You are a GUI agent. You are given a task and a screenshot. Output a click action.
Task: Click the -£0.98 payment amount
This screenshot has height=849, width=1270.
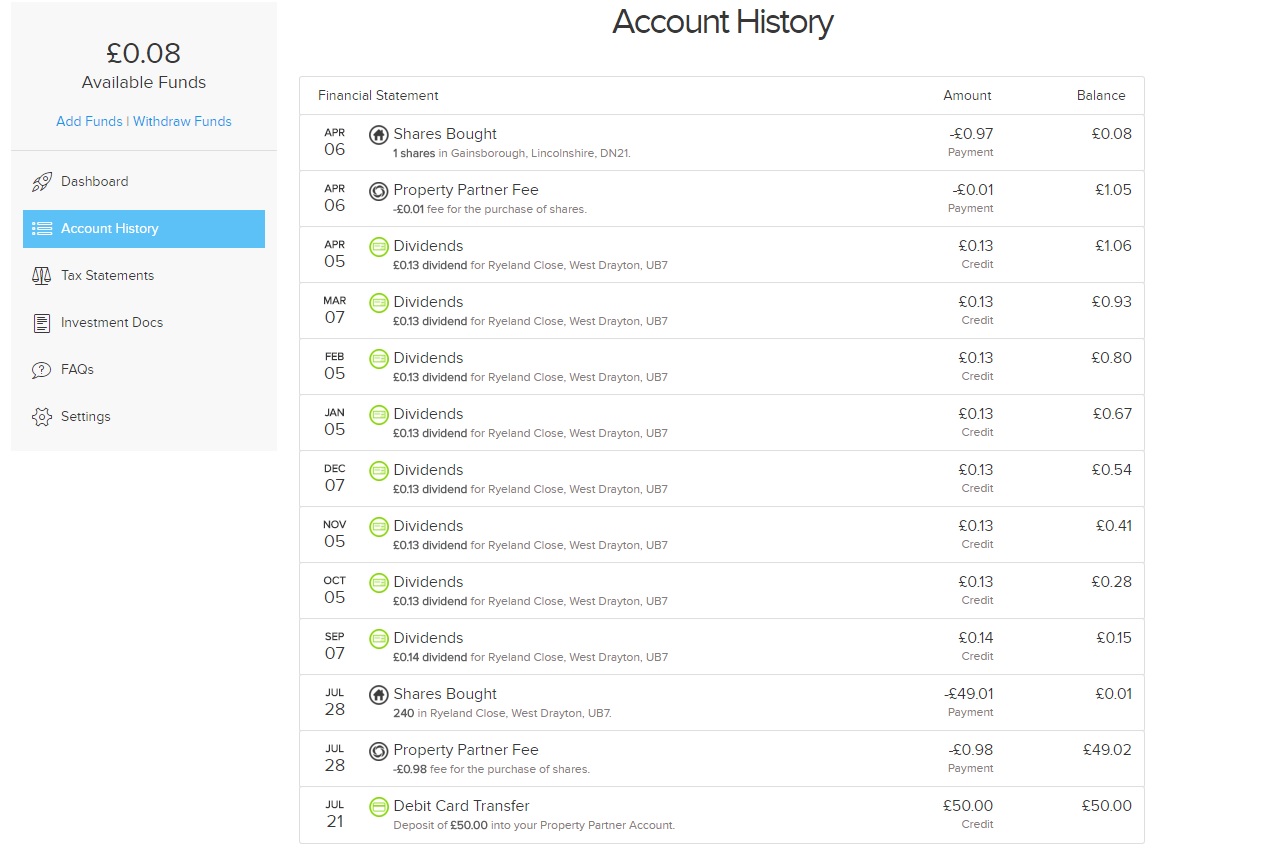[x=970, y=750]
